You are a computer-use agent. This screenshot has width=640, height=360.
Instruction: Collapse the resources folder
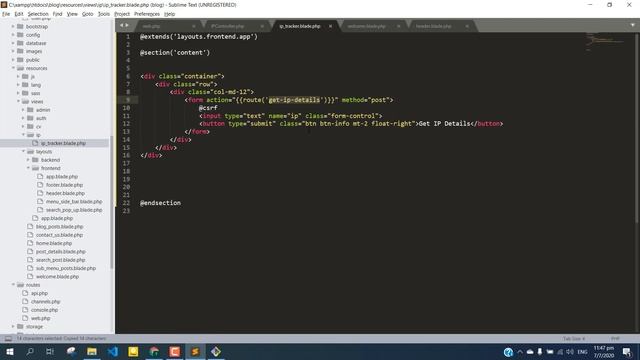[13, 68]
